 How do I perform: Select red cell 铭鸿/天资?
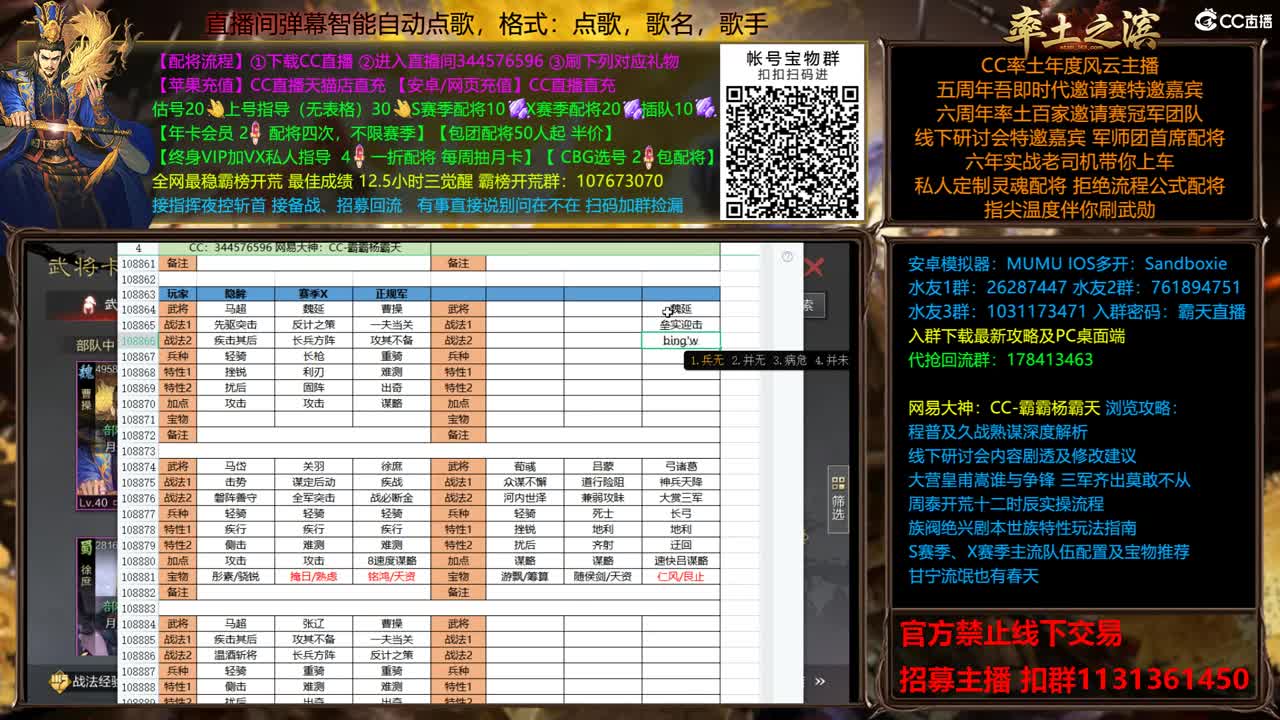(x=391, y=577)
